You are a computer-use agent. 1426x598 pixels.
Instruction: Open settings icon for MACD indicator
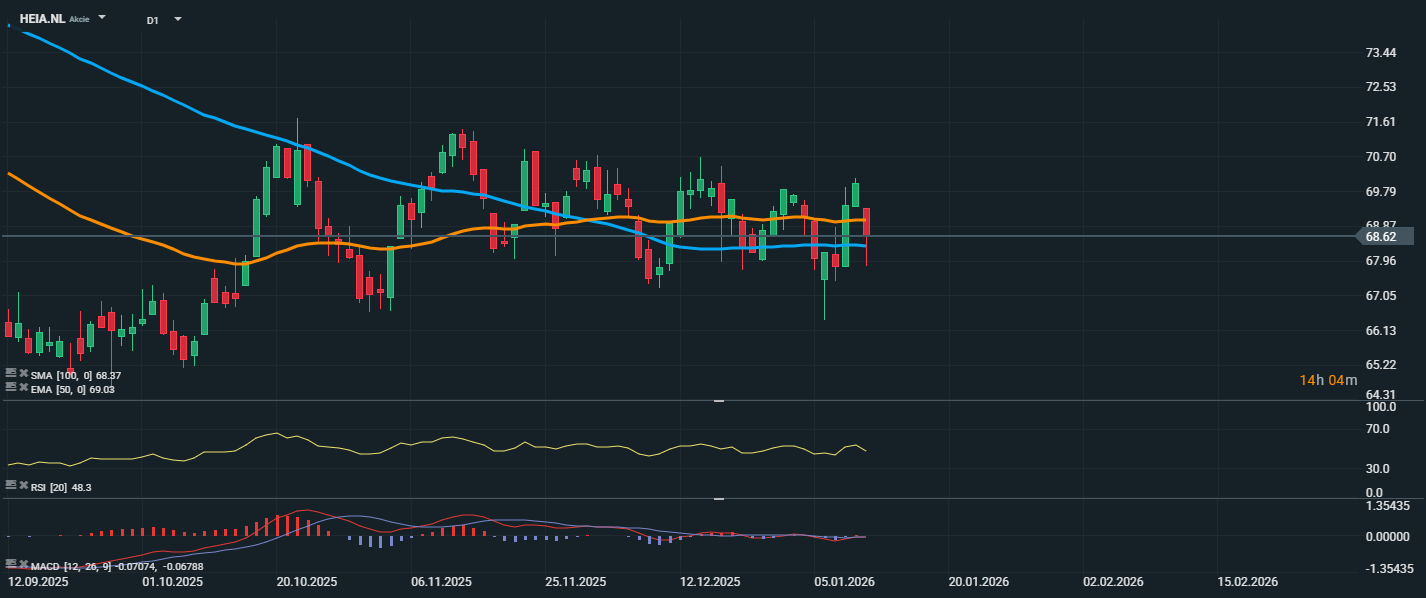(x=11, y=566)
